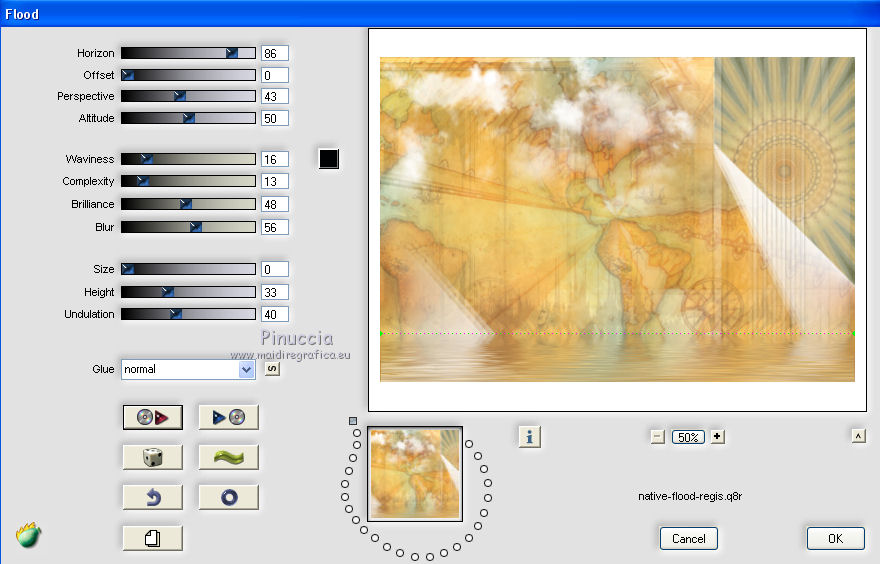The image size is (880, 564).
Task: Click the blue undo arrow button
Action: click(x=153, y=497)
